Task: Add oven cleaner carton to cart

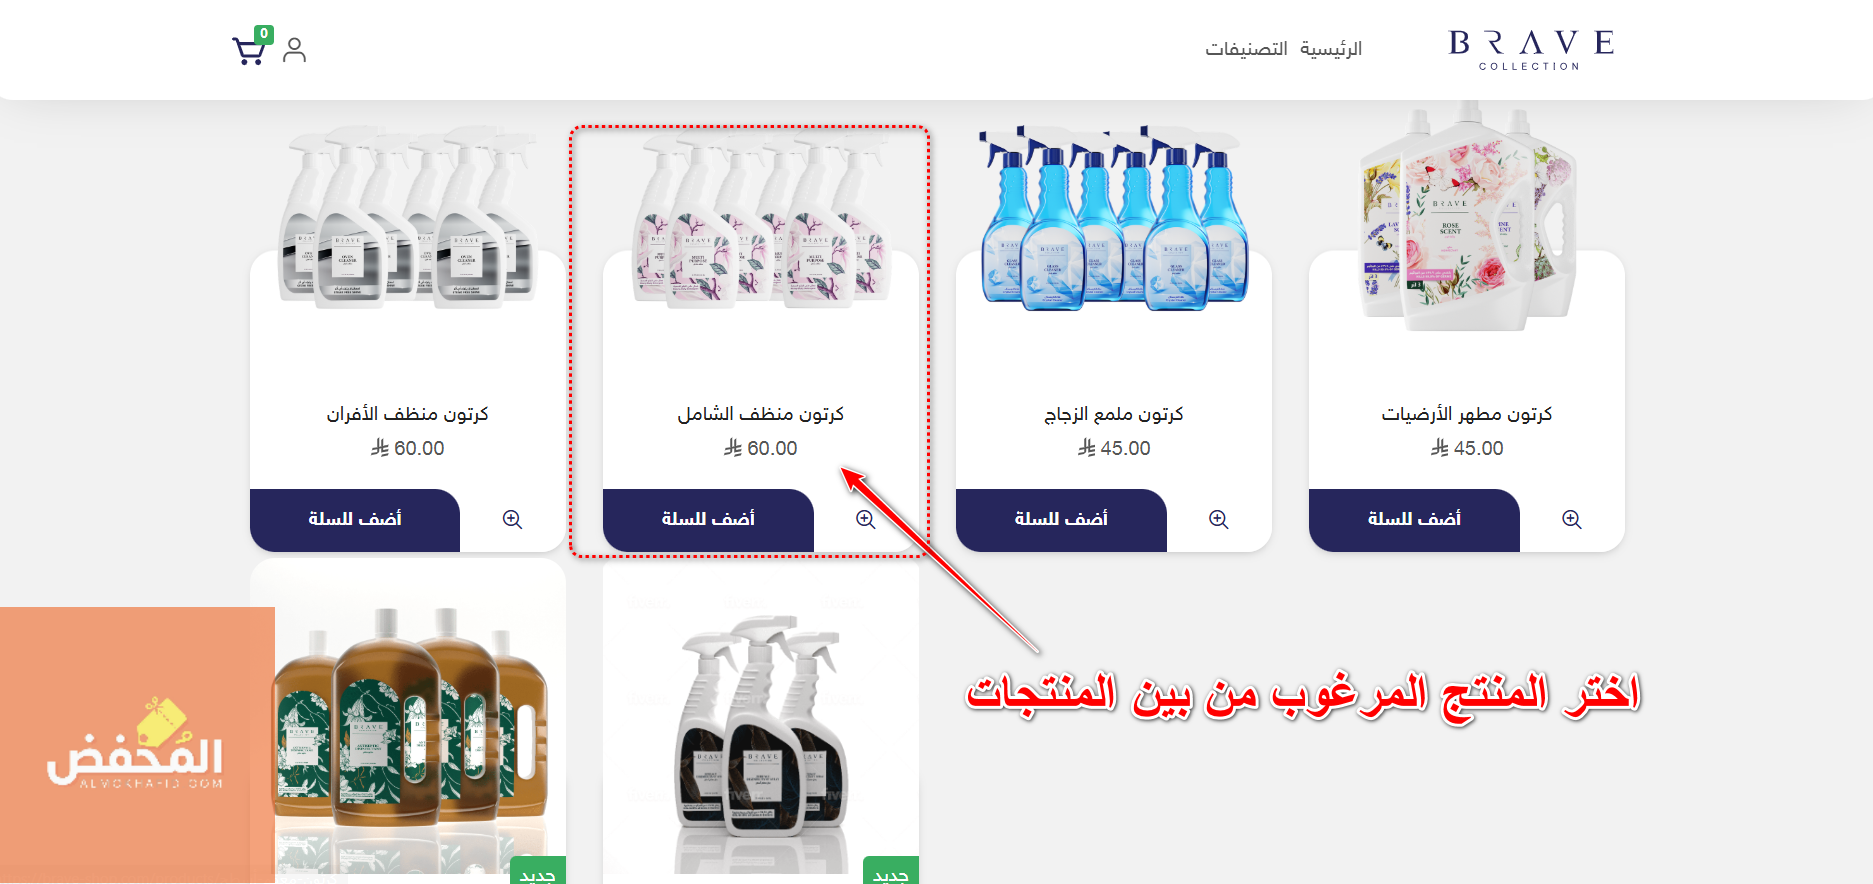Action: click(355, 520)
